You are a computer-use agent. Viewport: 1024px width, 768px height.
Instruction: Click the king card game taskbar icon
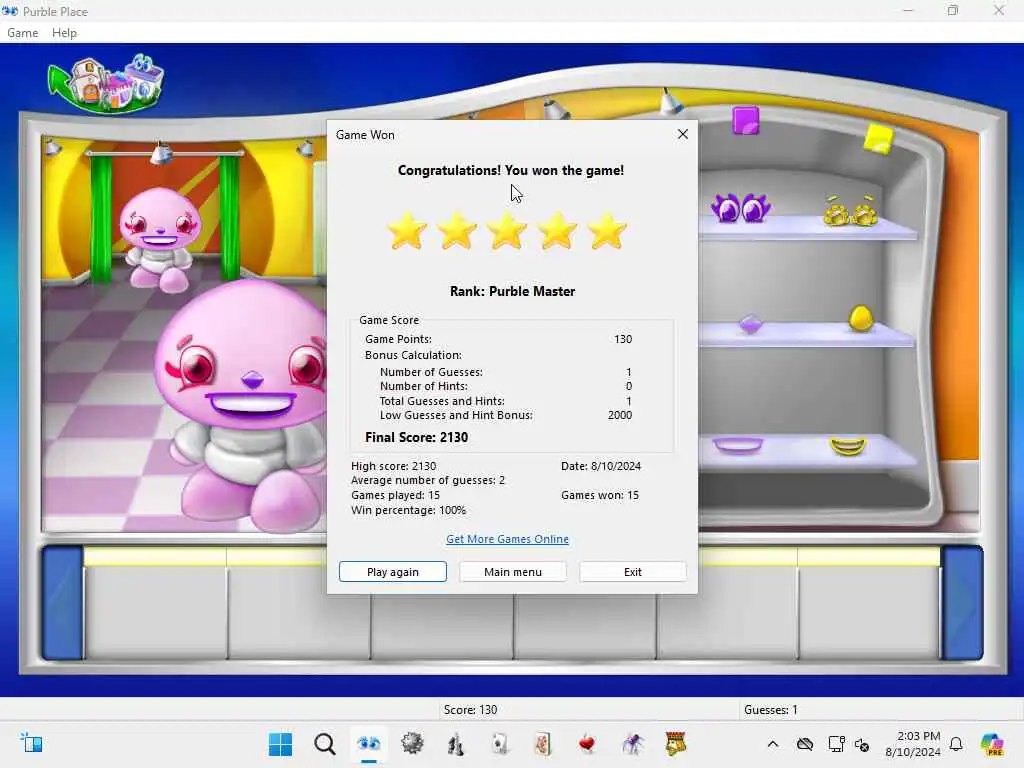point(676,744)
